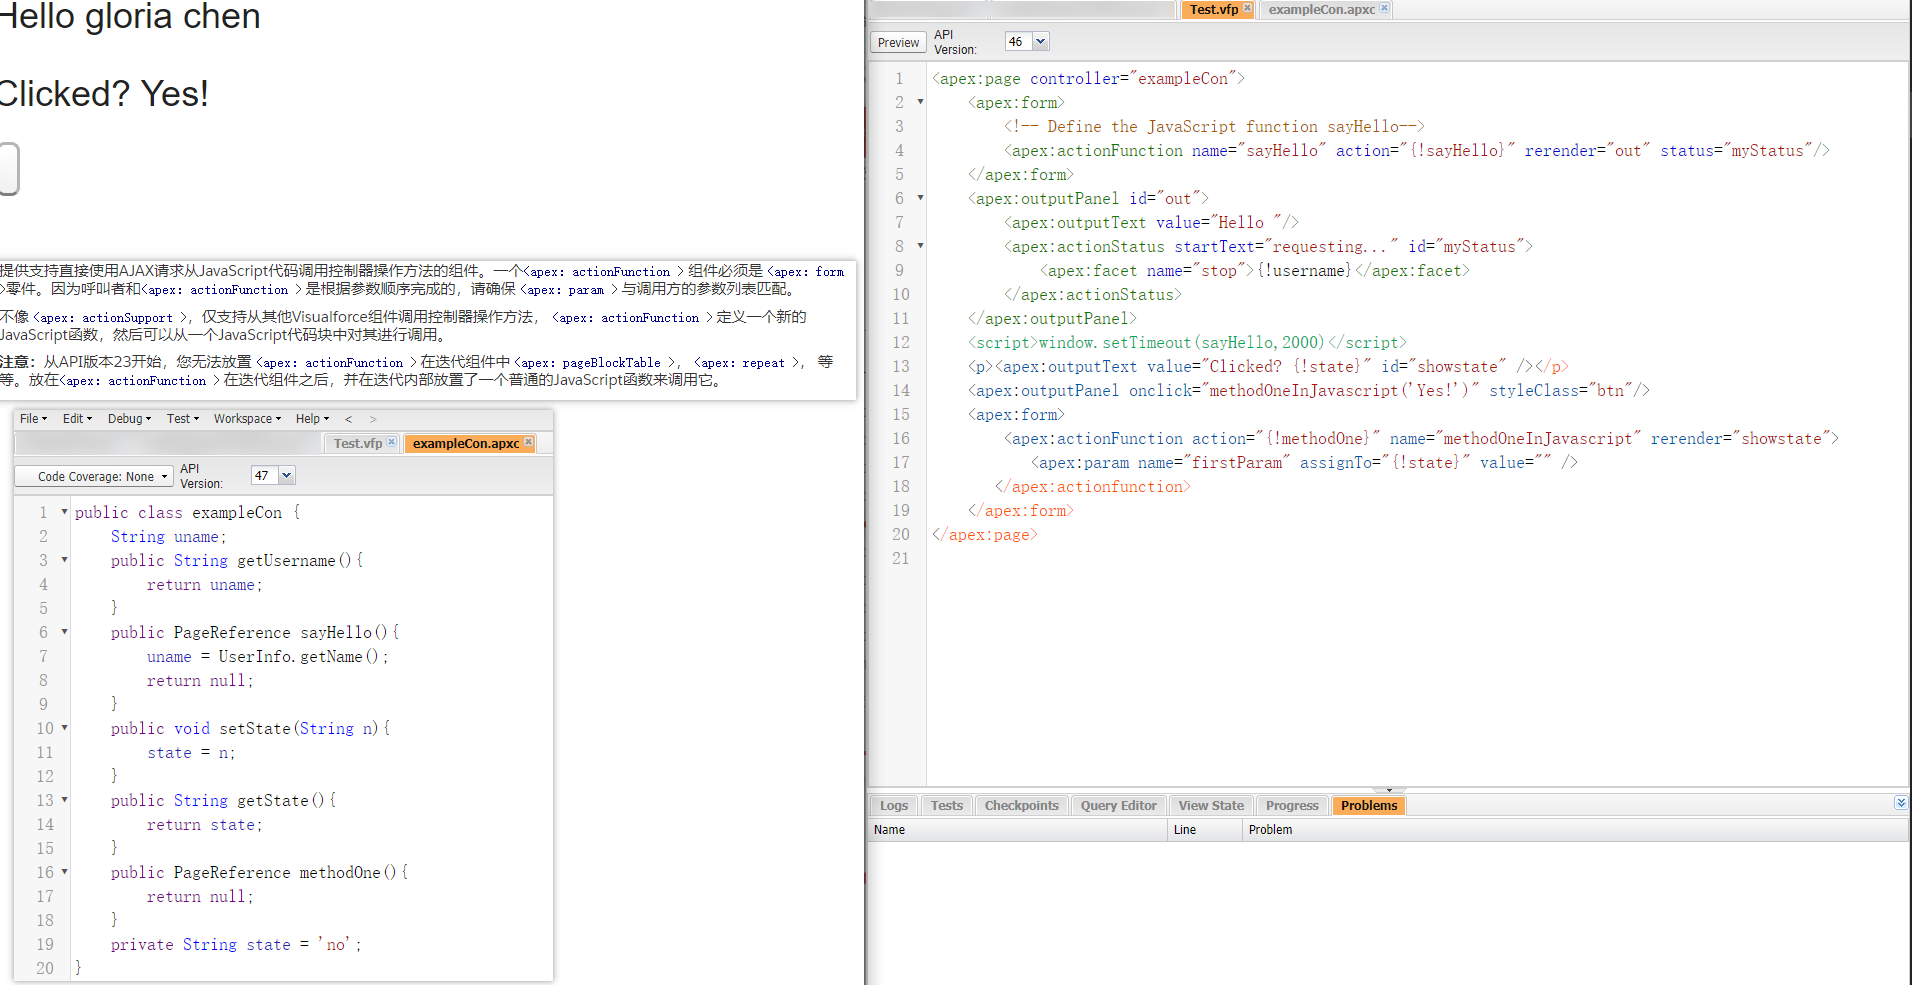Sort by the Name column header
Screen dimensions: 1912x985
[x=1018, y=830]
